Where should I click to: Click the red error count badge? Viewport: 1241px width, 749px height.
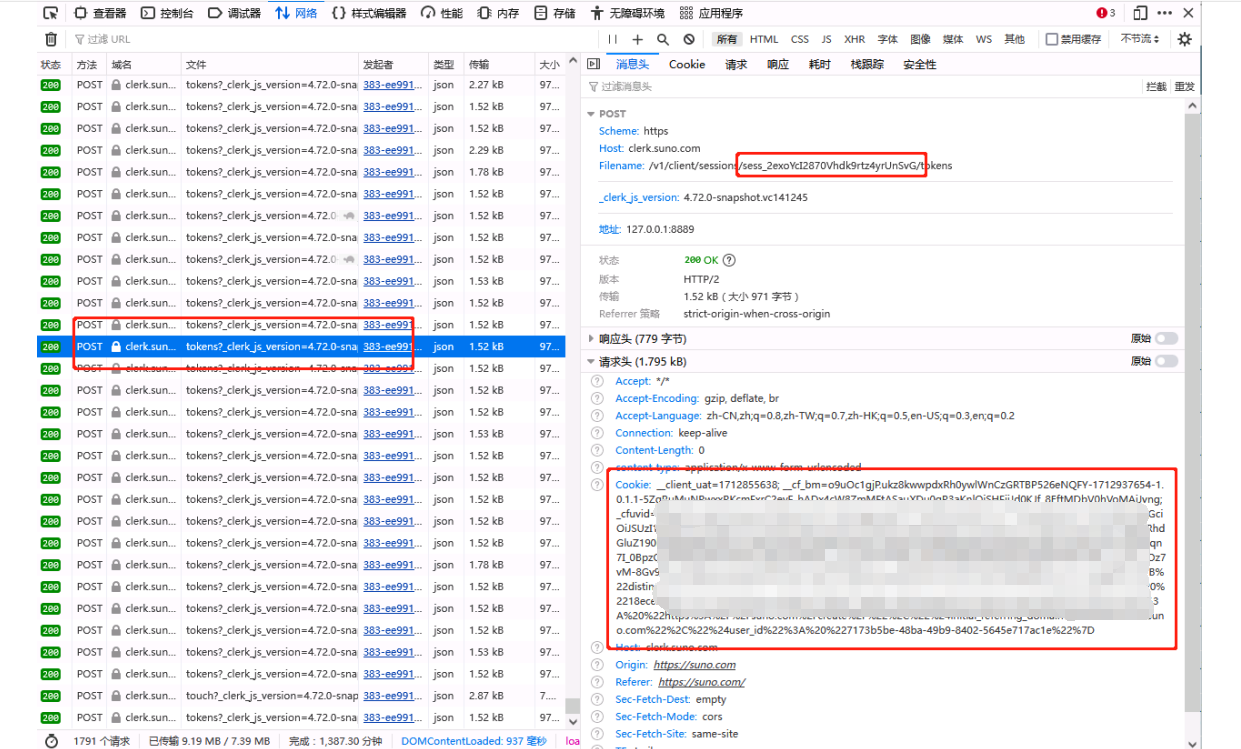tap(1106, 13)
